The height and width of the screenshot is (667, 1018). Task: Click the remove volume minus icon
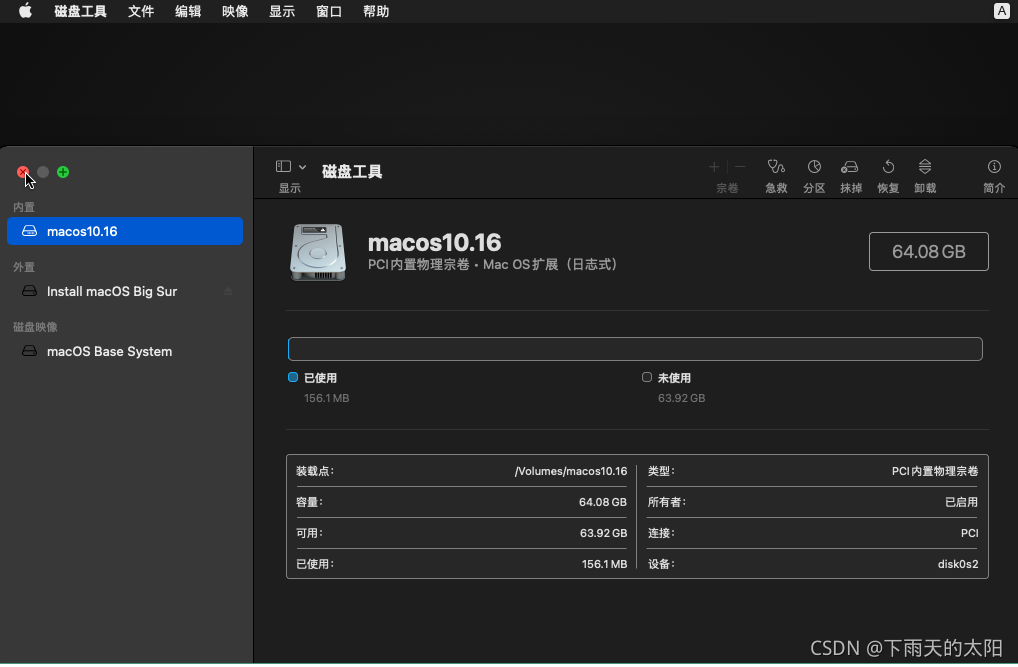point(740,167)
